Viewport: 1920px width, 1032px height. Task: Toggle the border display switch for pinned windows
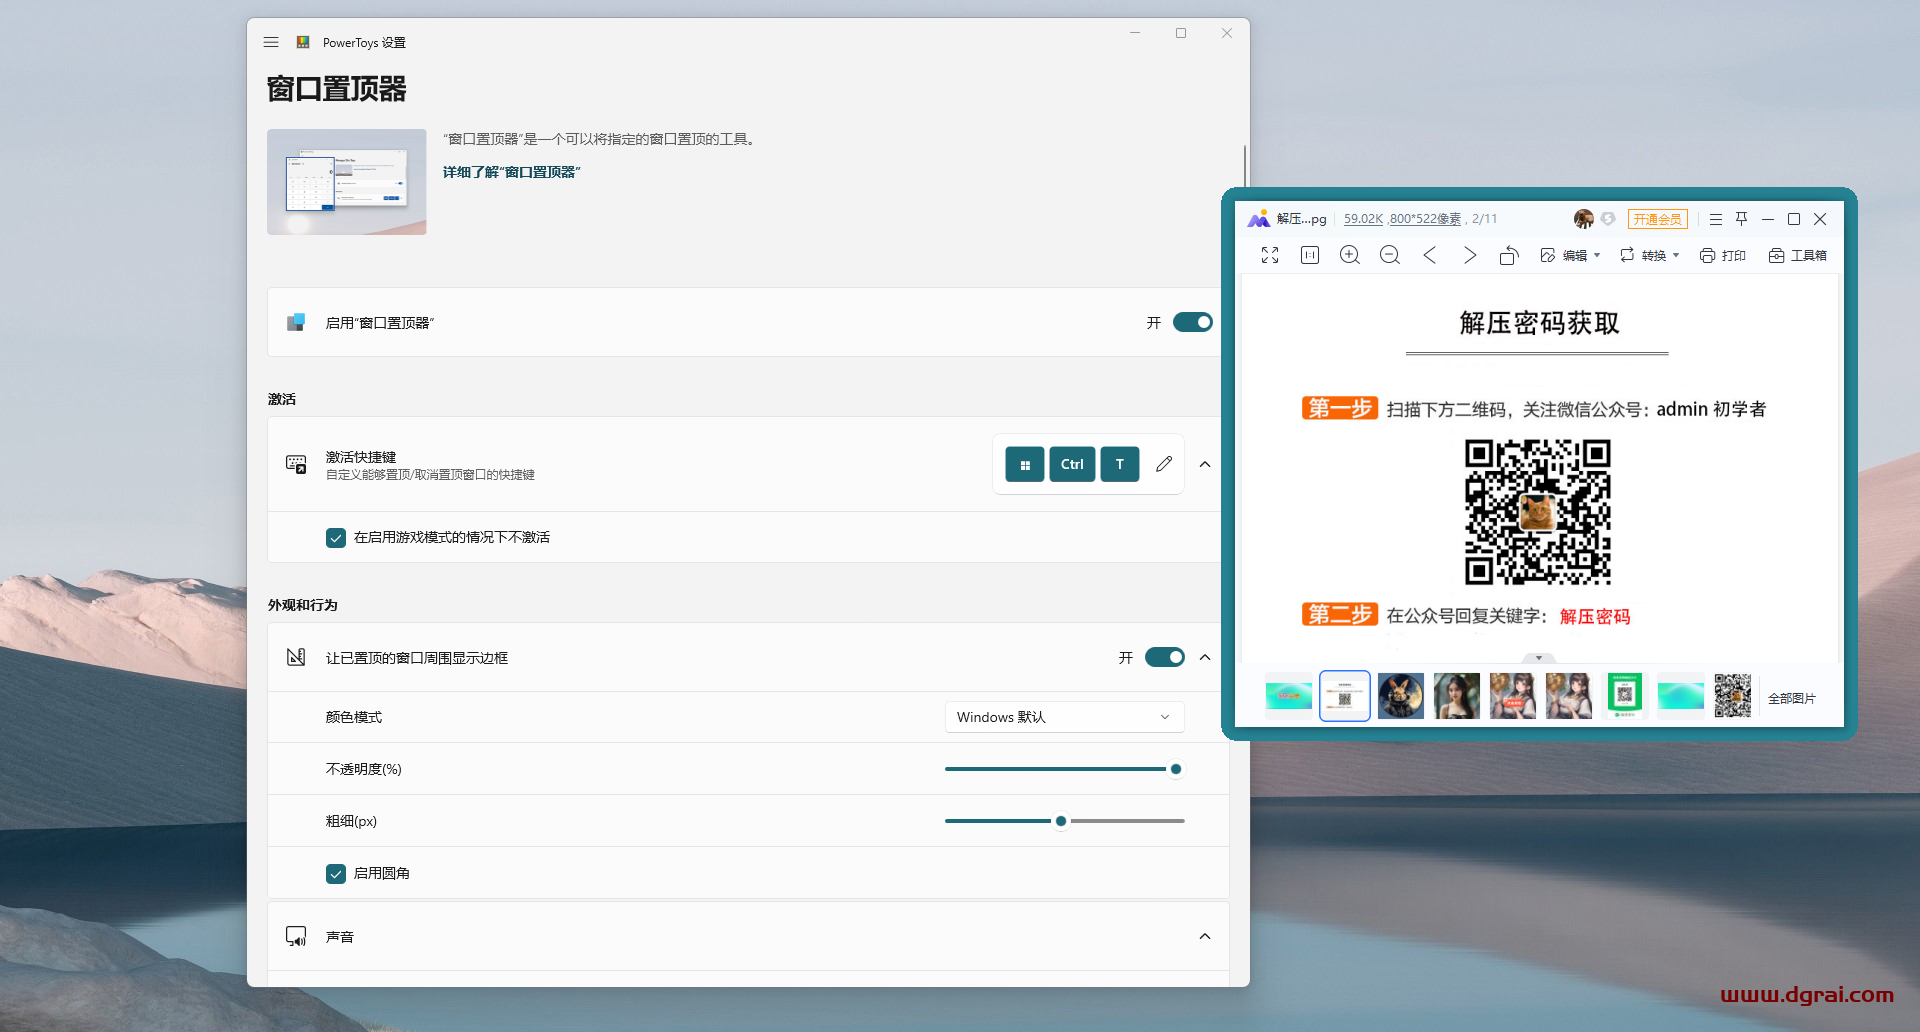click(1164, 657)
